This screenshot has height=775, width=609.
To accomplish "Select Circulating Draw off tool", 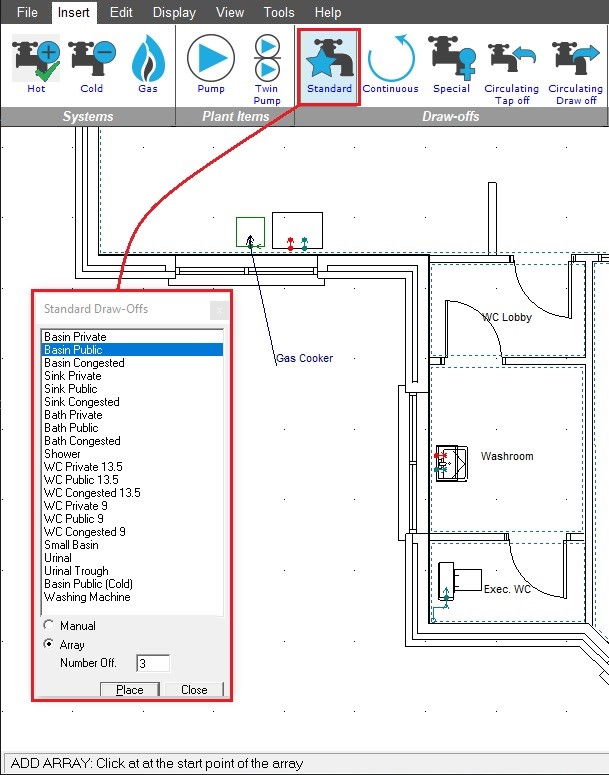I will coord(576,69).
